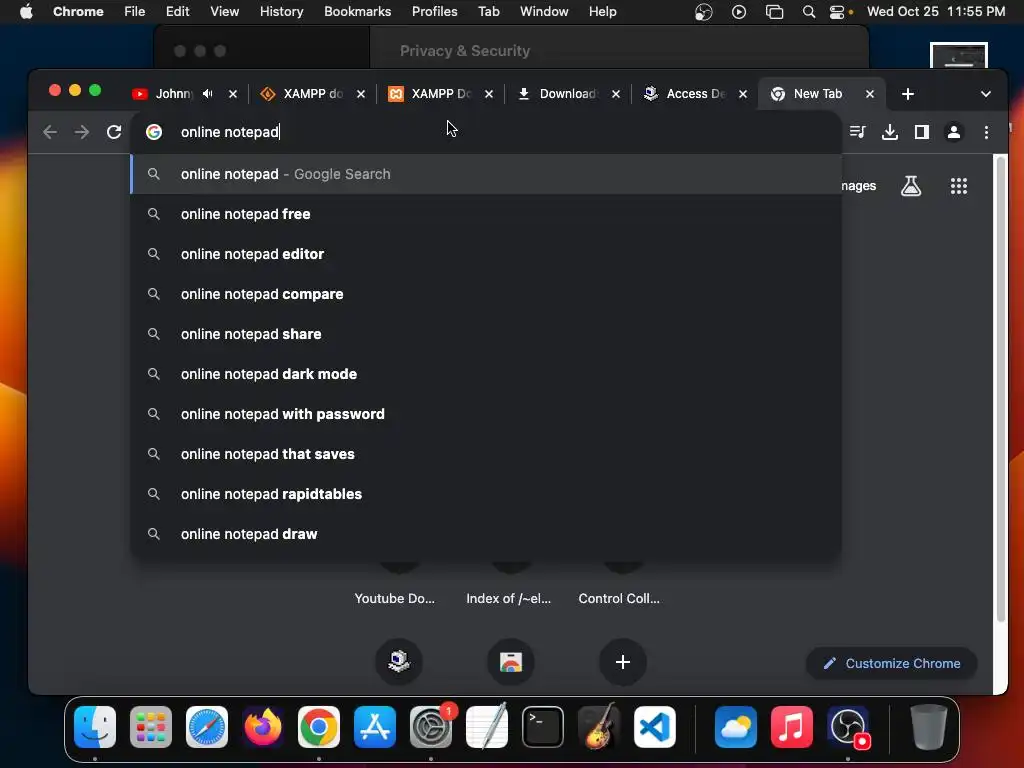
Task: Close the New Tab tab
Action: pyautogui.click(x=870, y=94)
